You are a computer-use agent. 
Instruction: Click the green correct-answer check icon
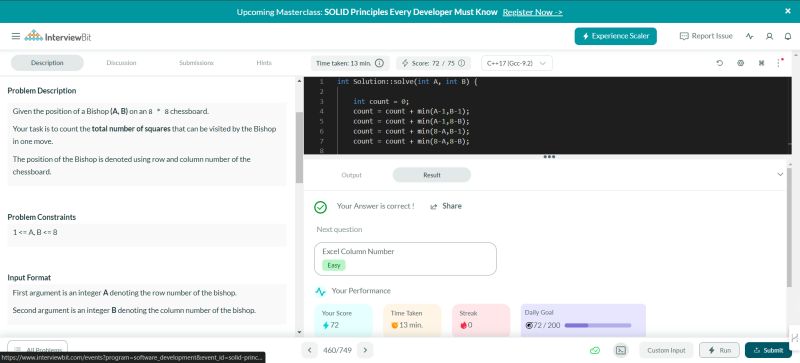pos(320,207)
